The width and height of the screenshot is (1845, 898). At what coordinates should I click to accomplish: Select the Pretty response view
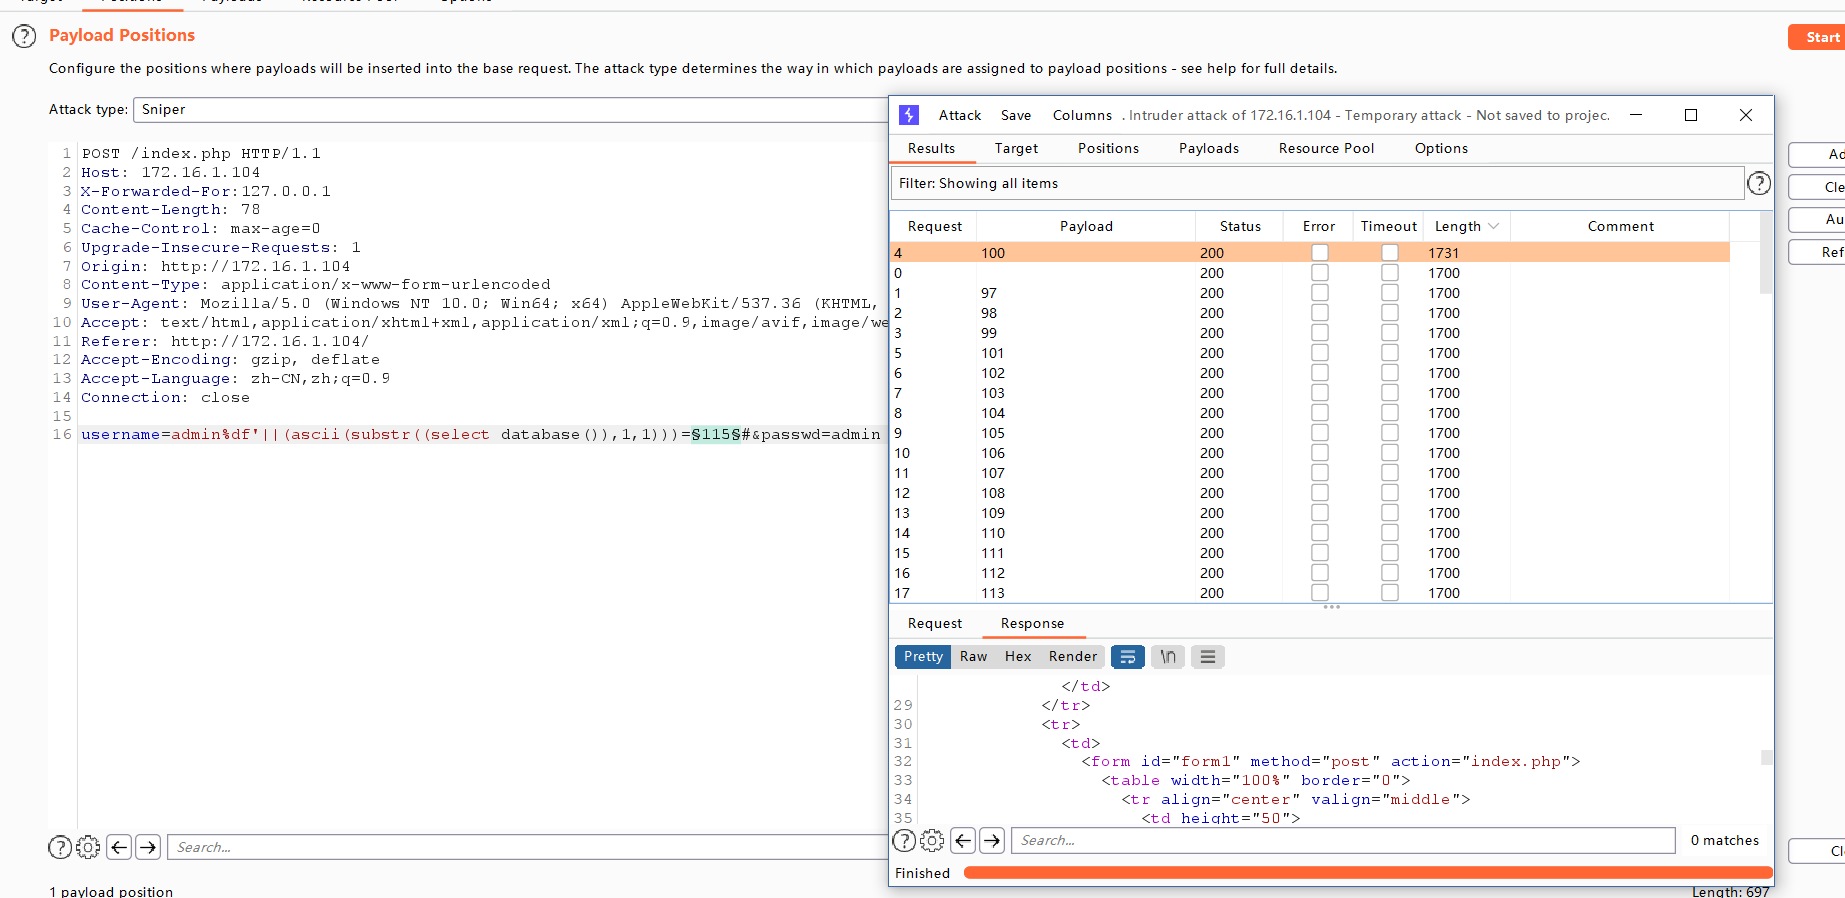coord(923,657)
